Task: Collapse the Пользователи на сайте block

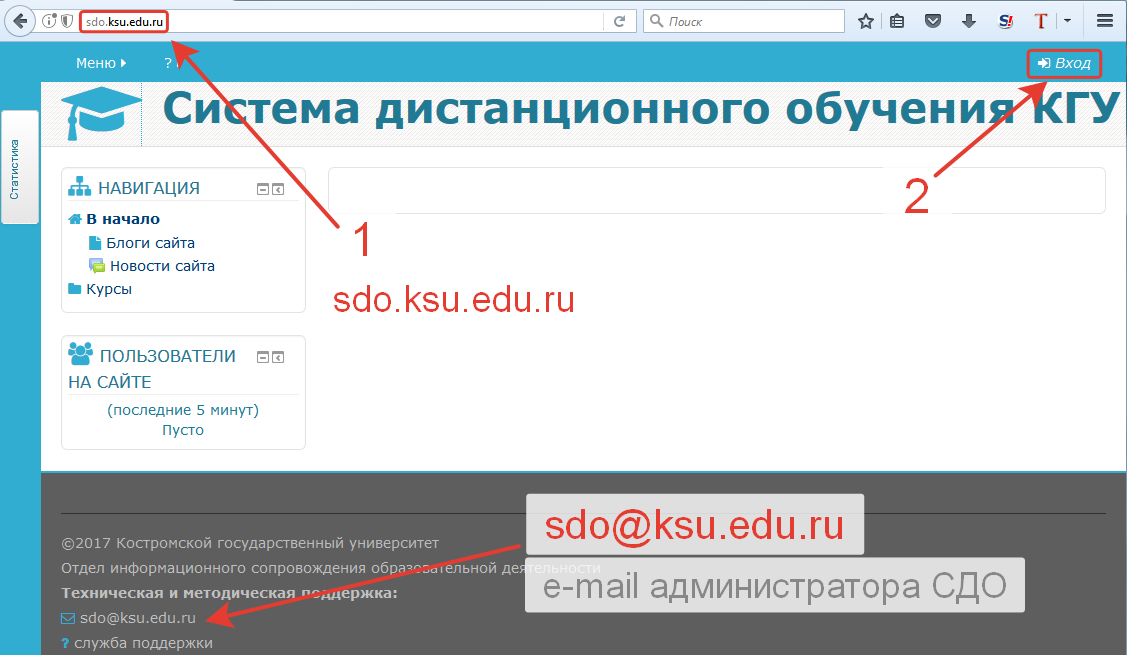Action: (x=263, y=357)
